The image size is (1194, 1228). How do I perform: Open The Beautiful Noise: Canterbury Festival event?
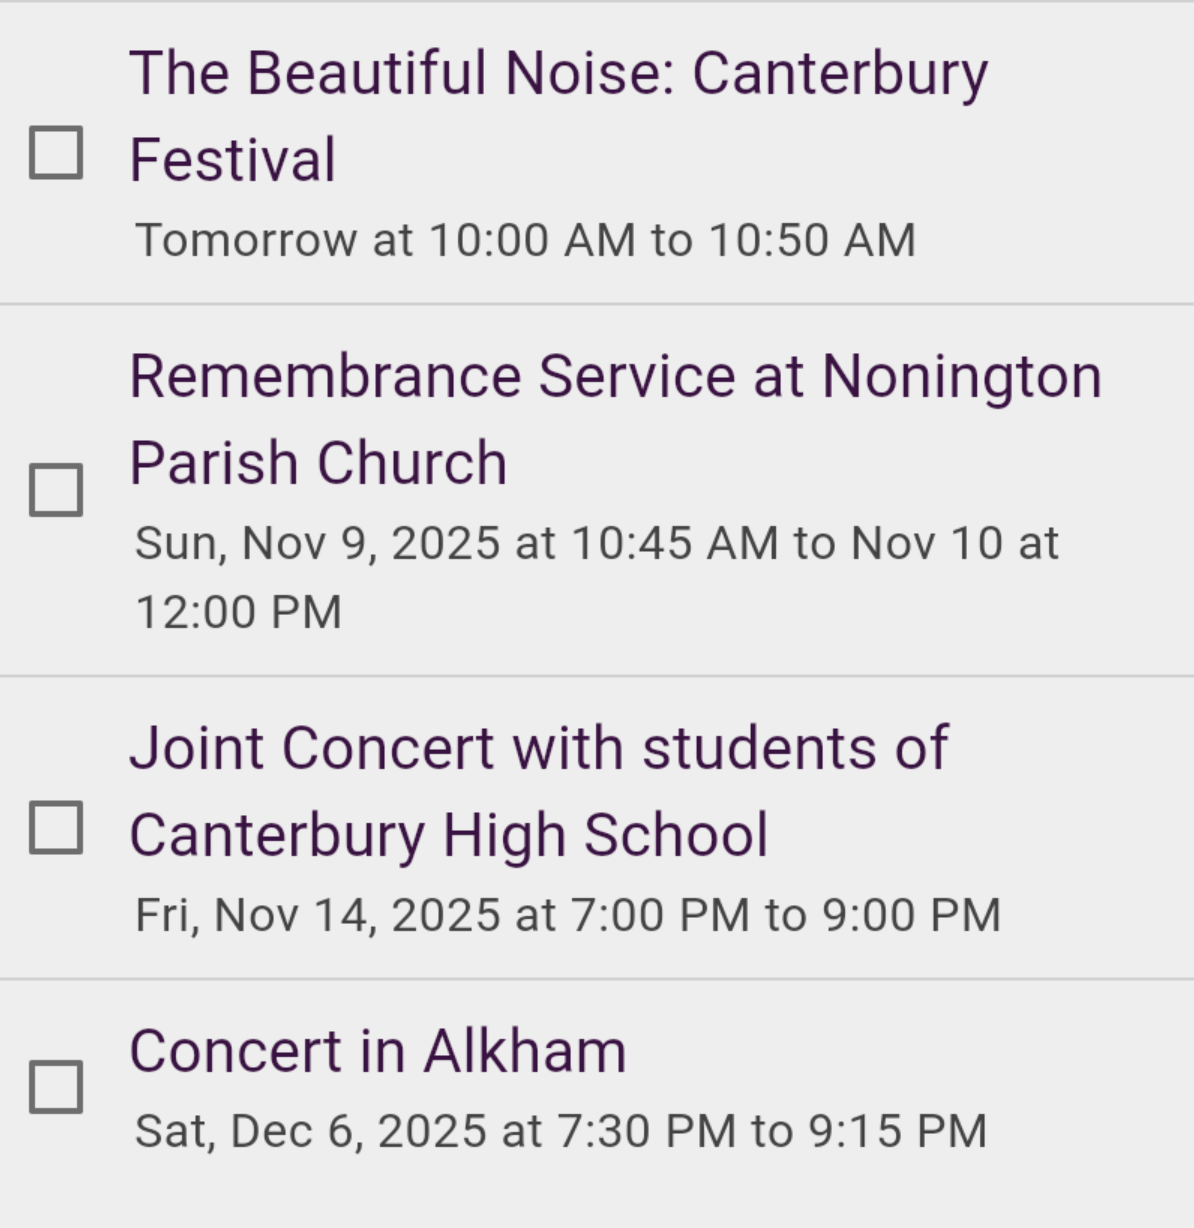point(558,74)
